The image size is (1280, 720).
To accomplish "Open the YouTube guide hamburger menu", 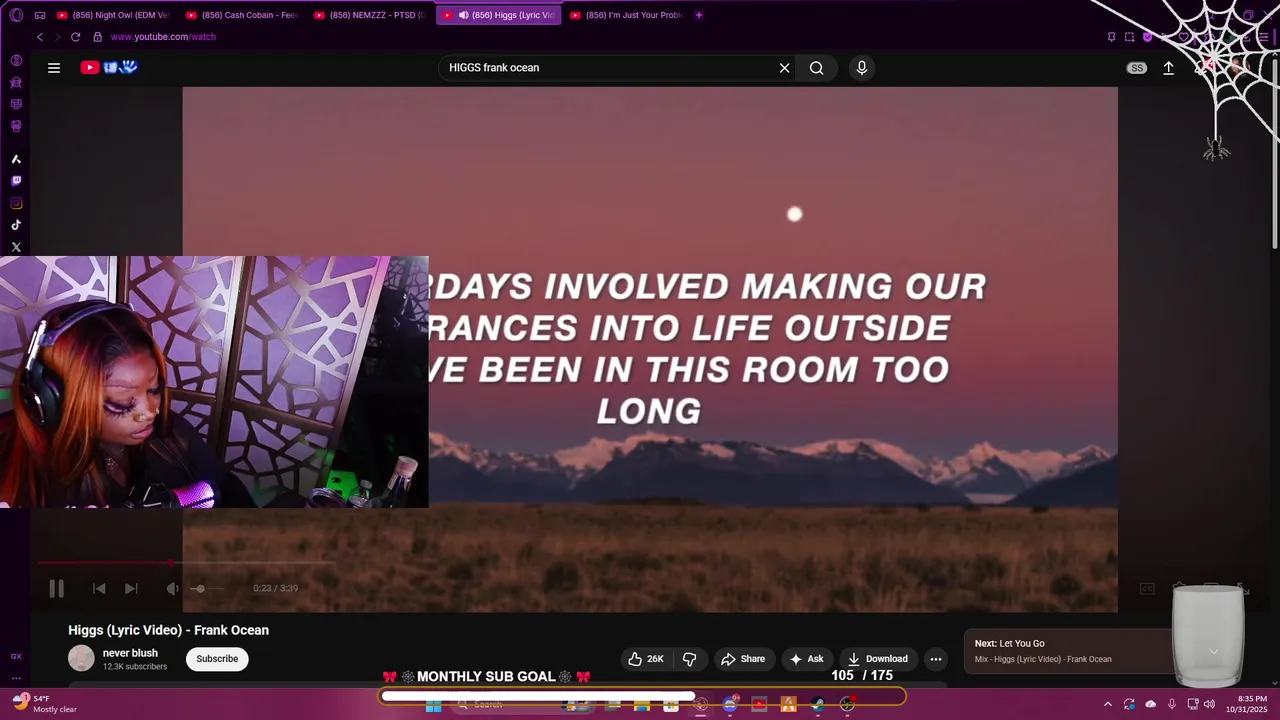I will click(x=54, y=68).
